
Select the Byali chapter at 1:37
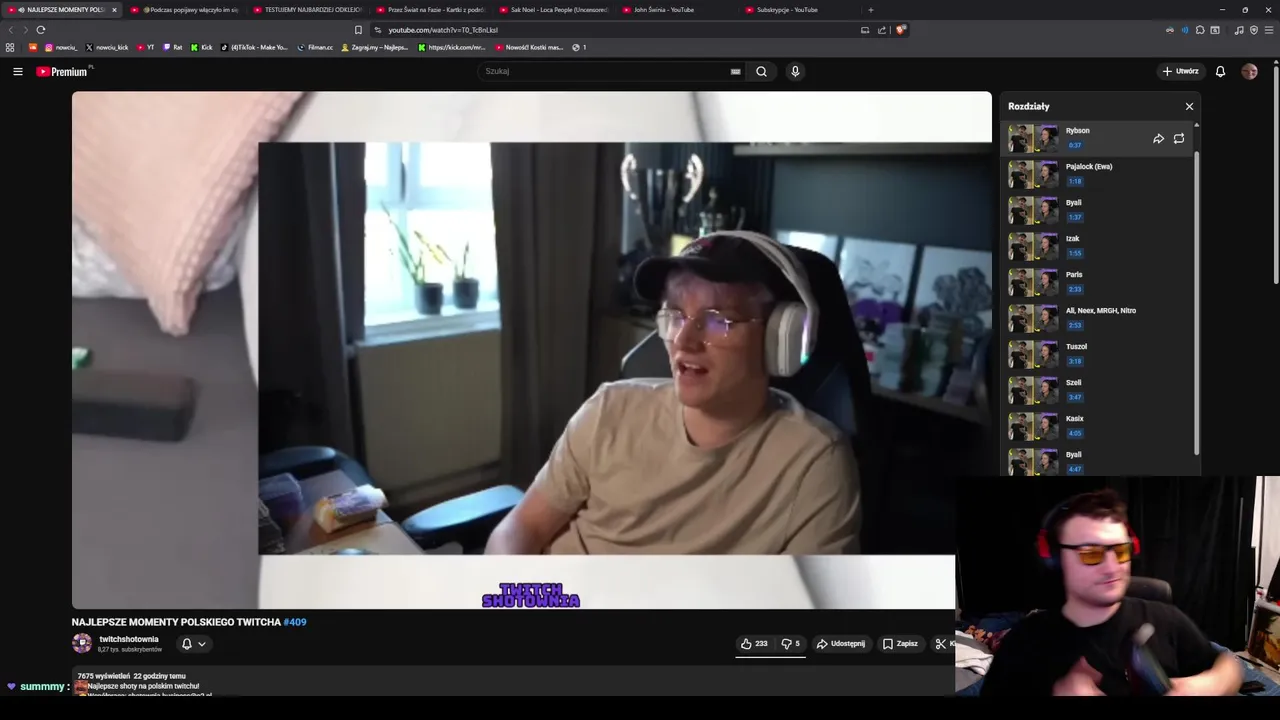tap(1098, 210)
